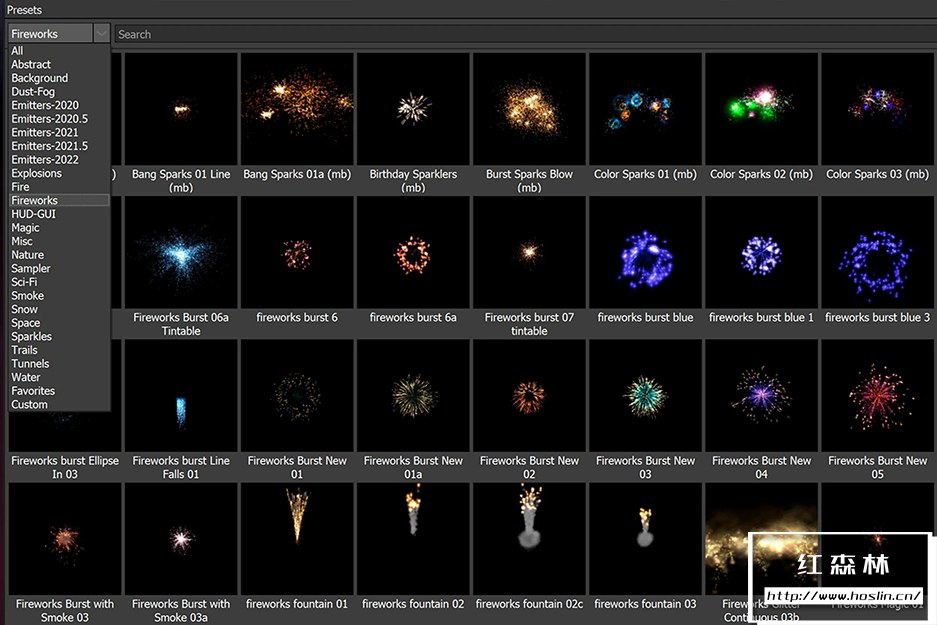This screenshot has height=625, width=937.
Task: Select Fireworks Burst with Smoke 03
Action: tap(65, 539)
